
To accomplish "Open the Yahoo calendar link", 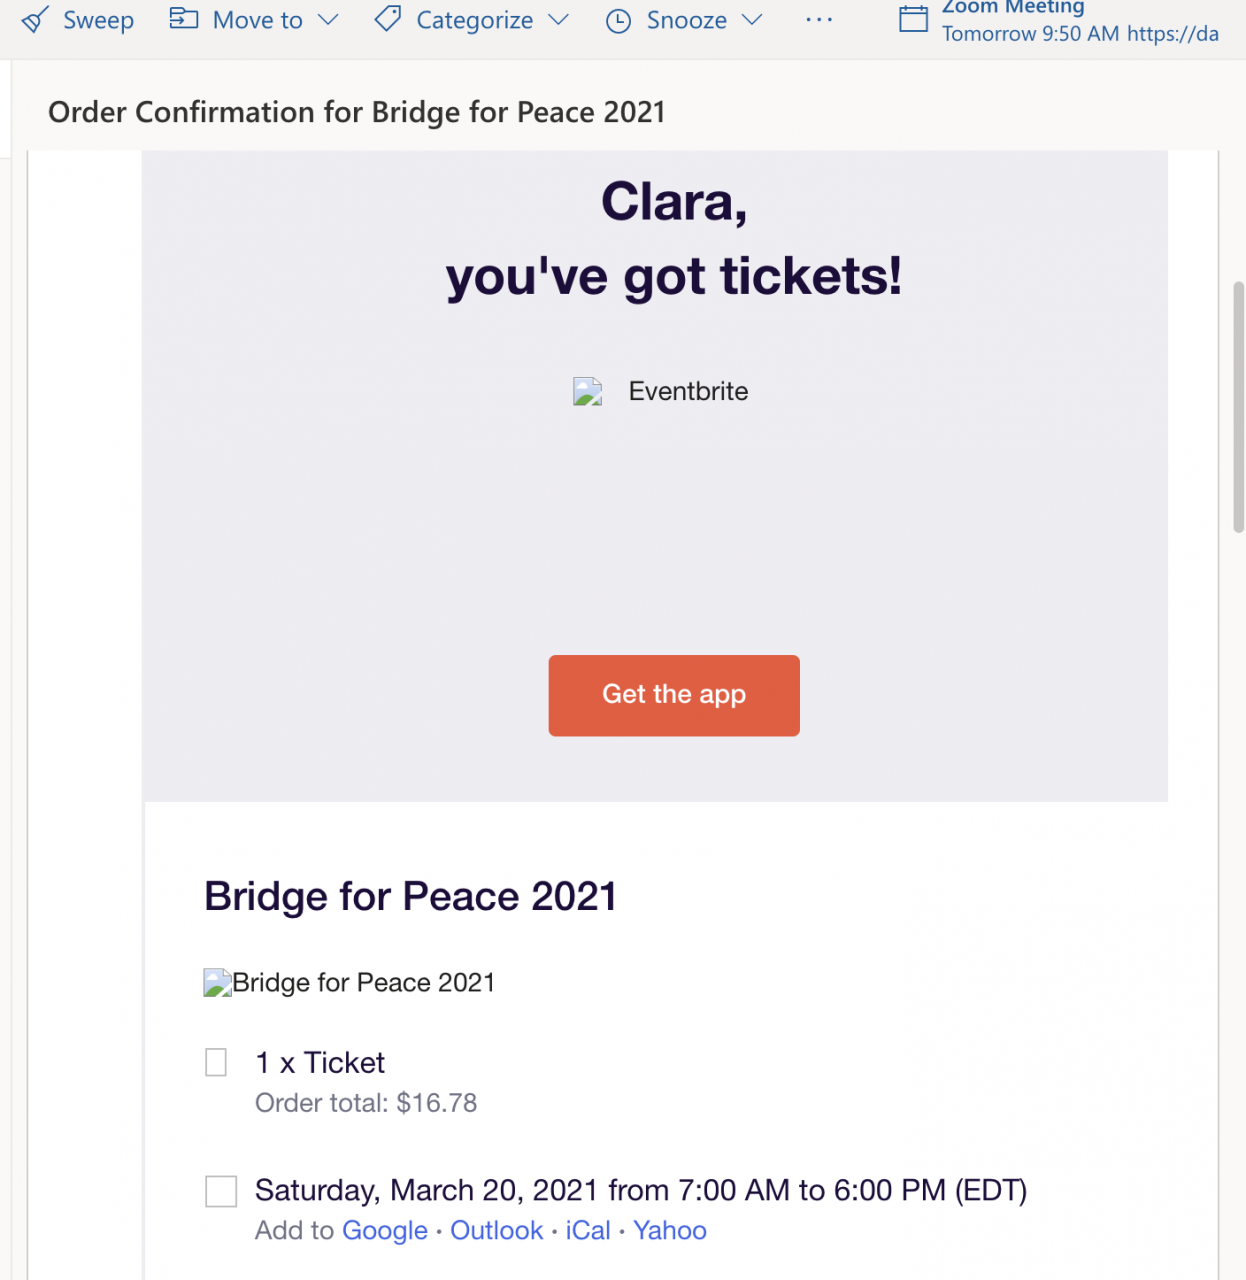I will [670, 1231].
